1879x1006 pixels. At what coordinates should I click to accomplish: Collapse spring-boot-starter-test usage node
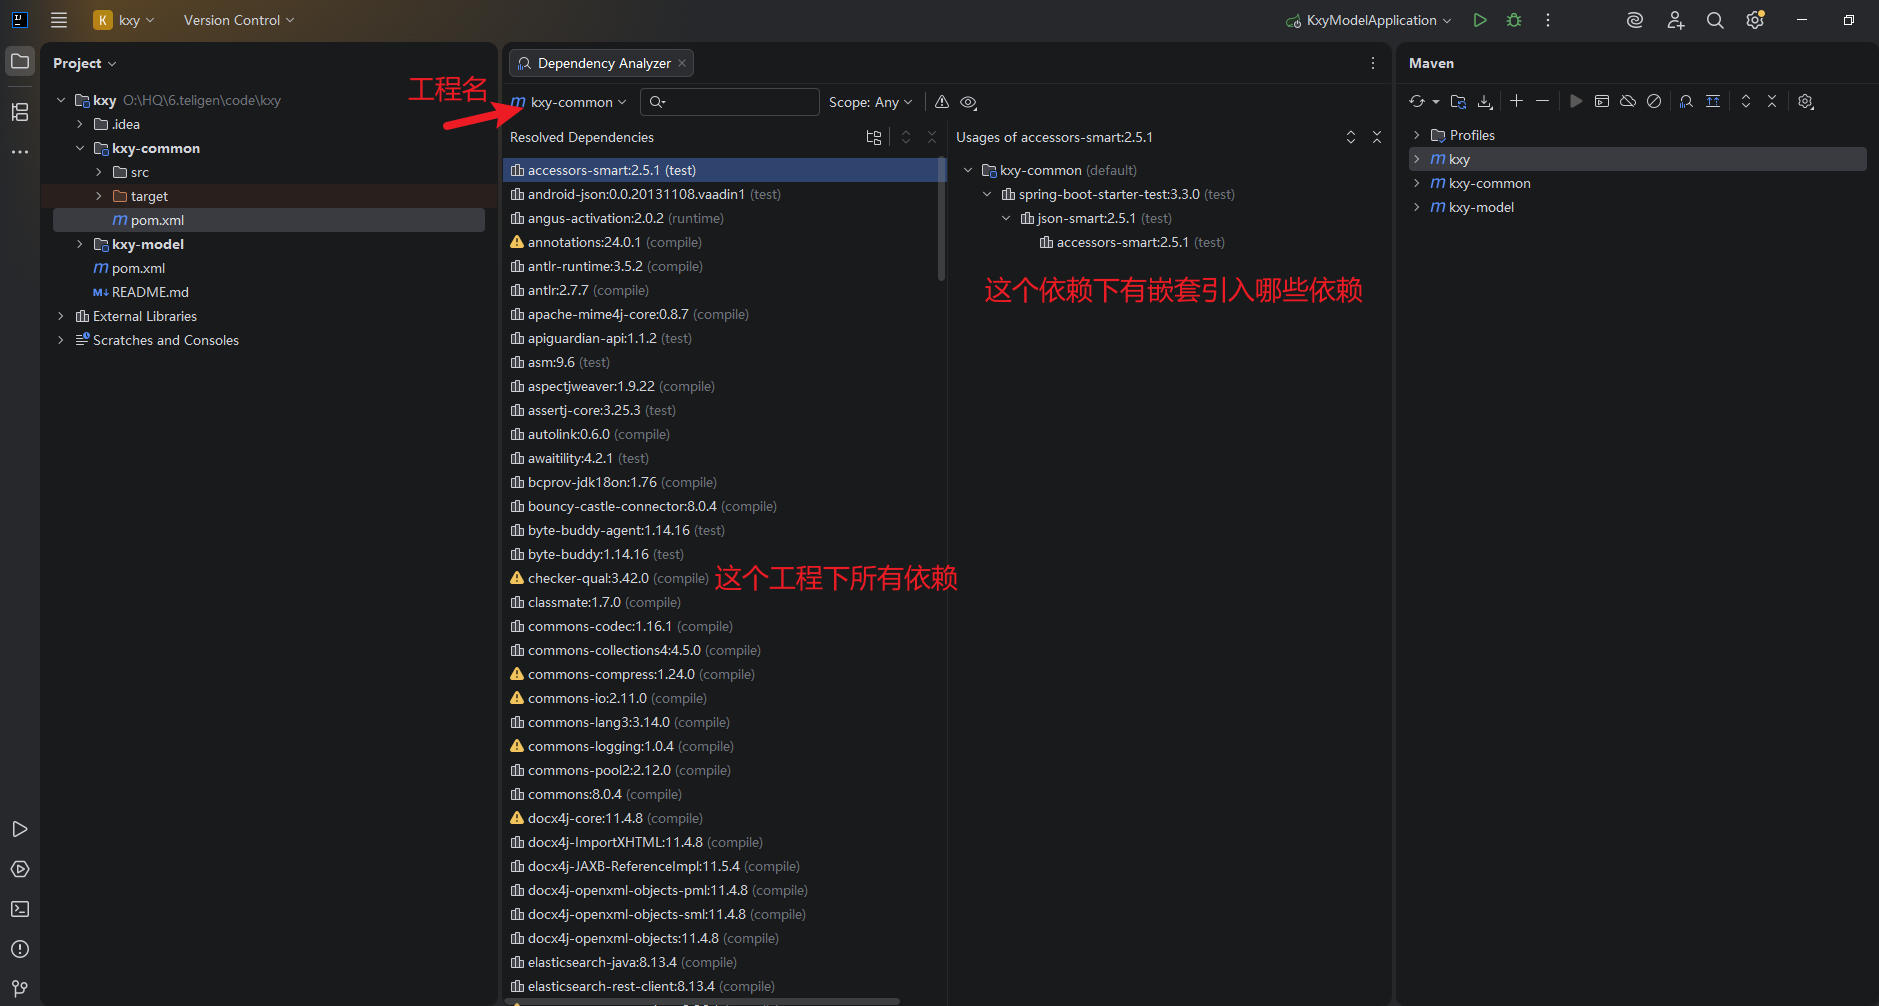coord(987,194)
